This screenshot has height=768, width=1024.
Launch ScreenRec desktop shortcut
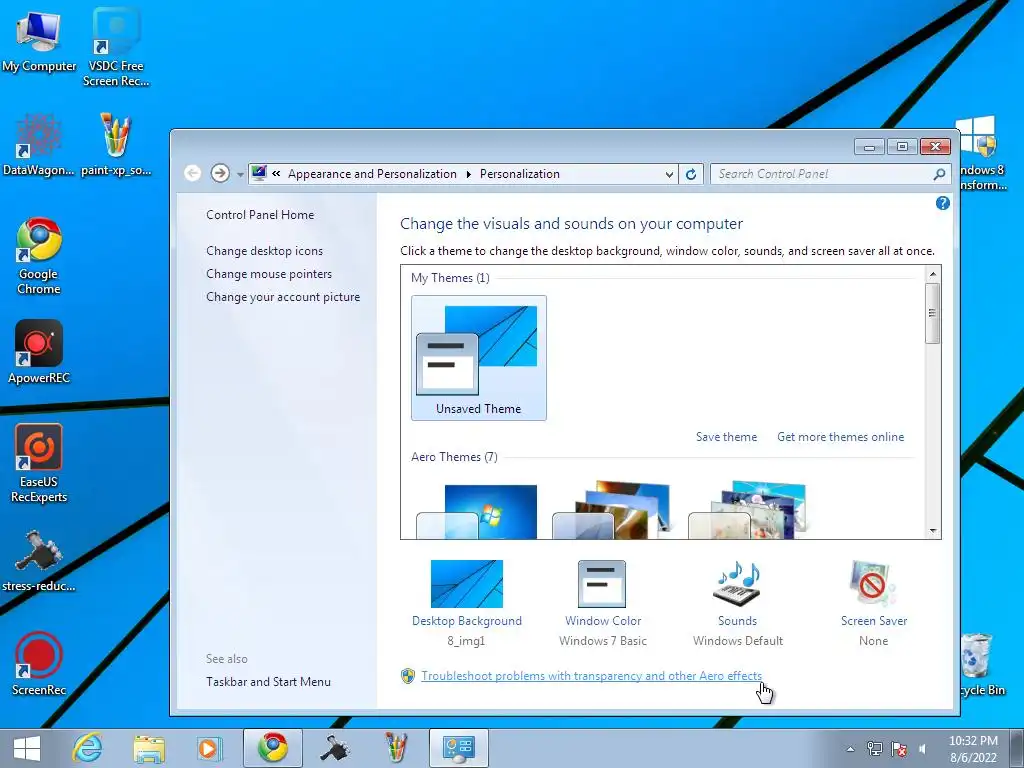pos(39,664)
